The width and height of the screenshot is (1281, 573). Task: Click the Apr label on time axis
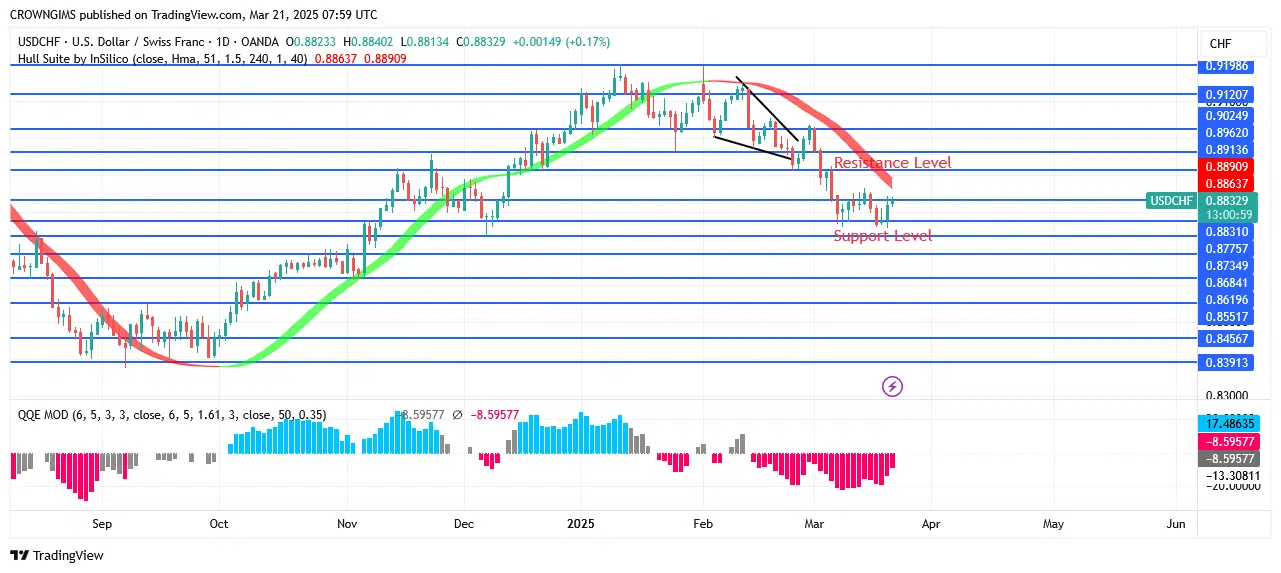pos(931,523)
